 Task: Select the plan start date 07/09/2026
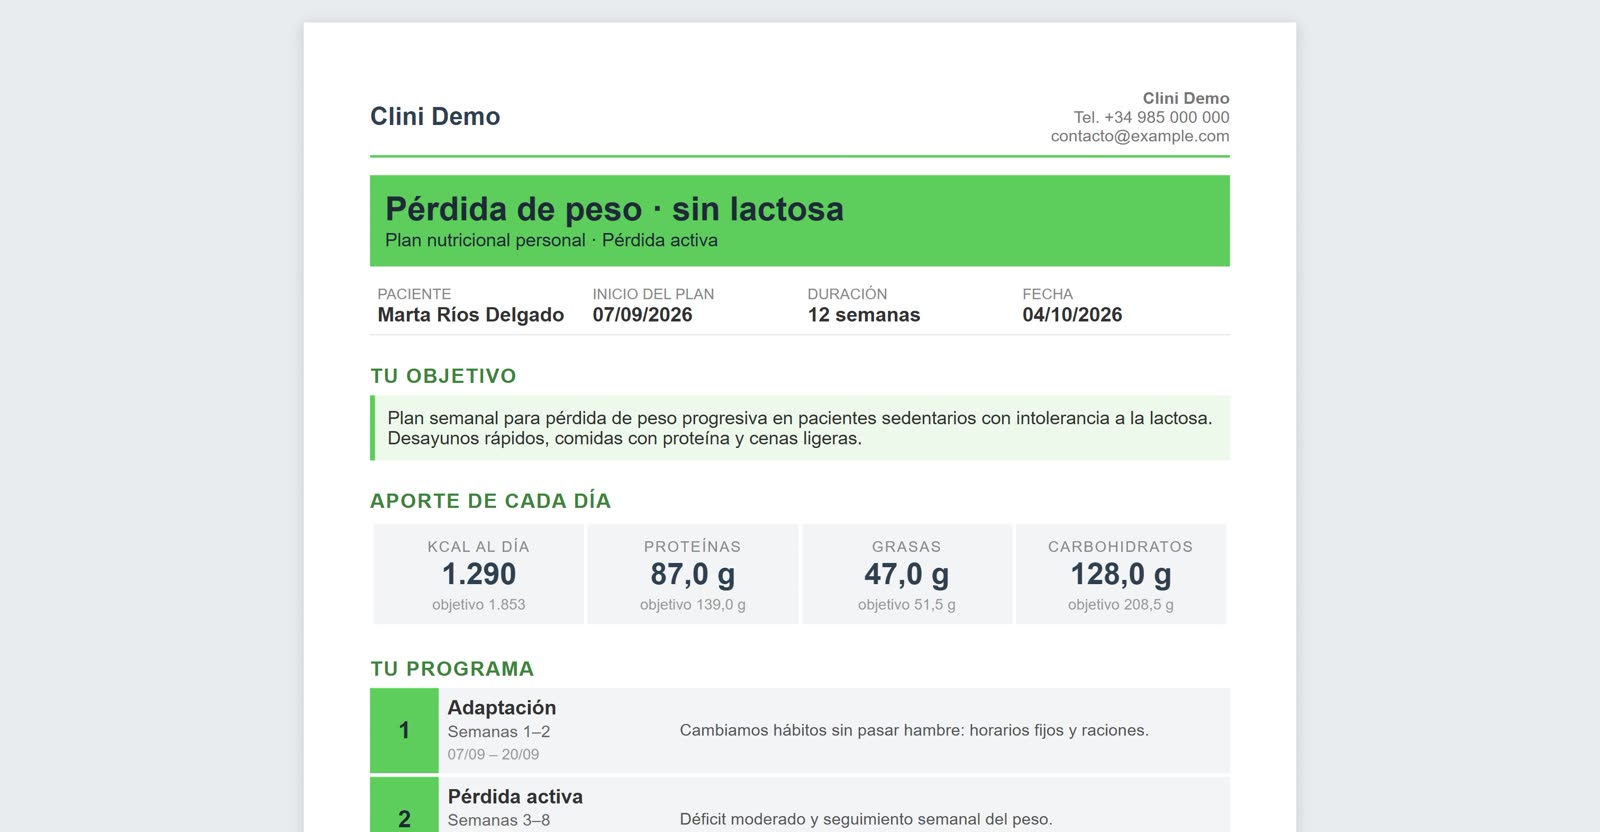point(642,315)
